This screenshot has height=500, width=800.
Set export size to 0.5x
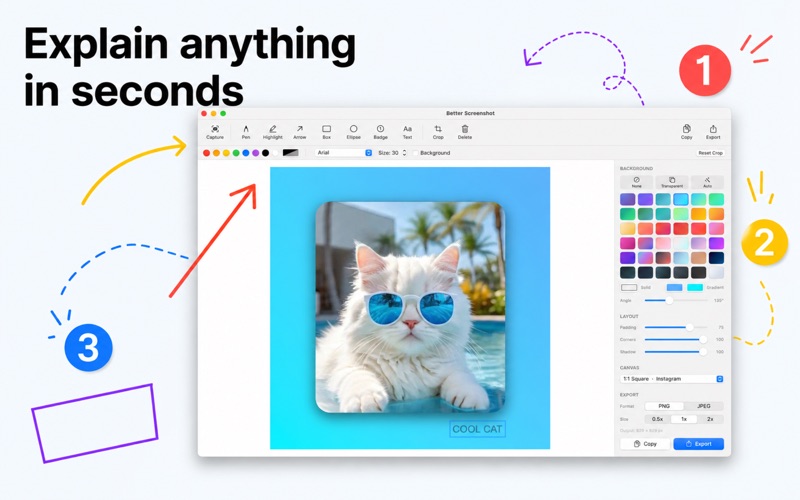(x=658, y=419)
